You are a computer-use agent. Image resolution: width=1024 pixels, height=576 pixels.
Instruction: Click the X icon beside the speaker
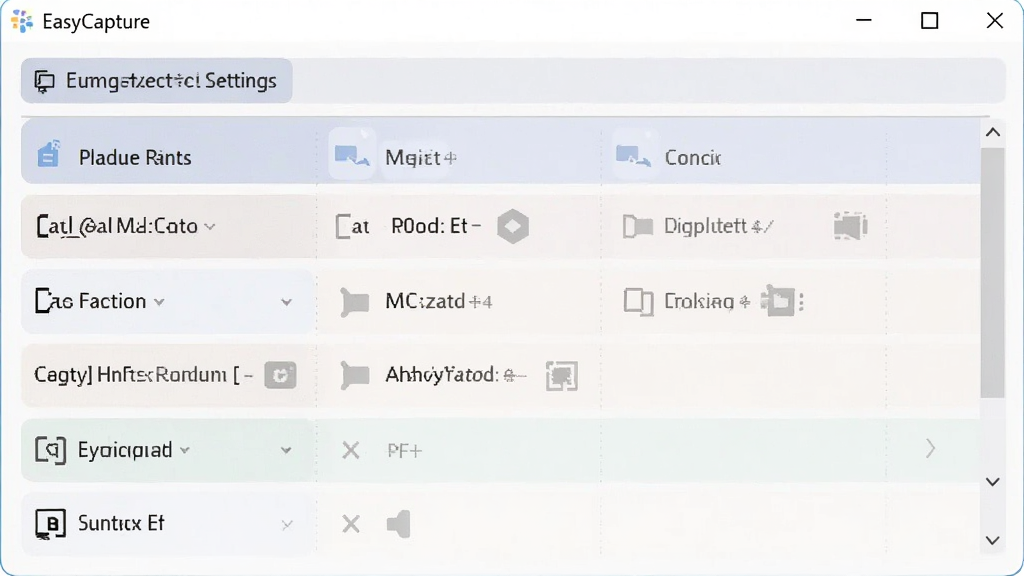point(351,524)
